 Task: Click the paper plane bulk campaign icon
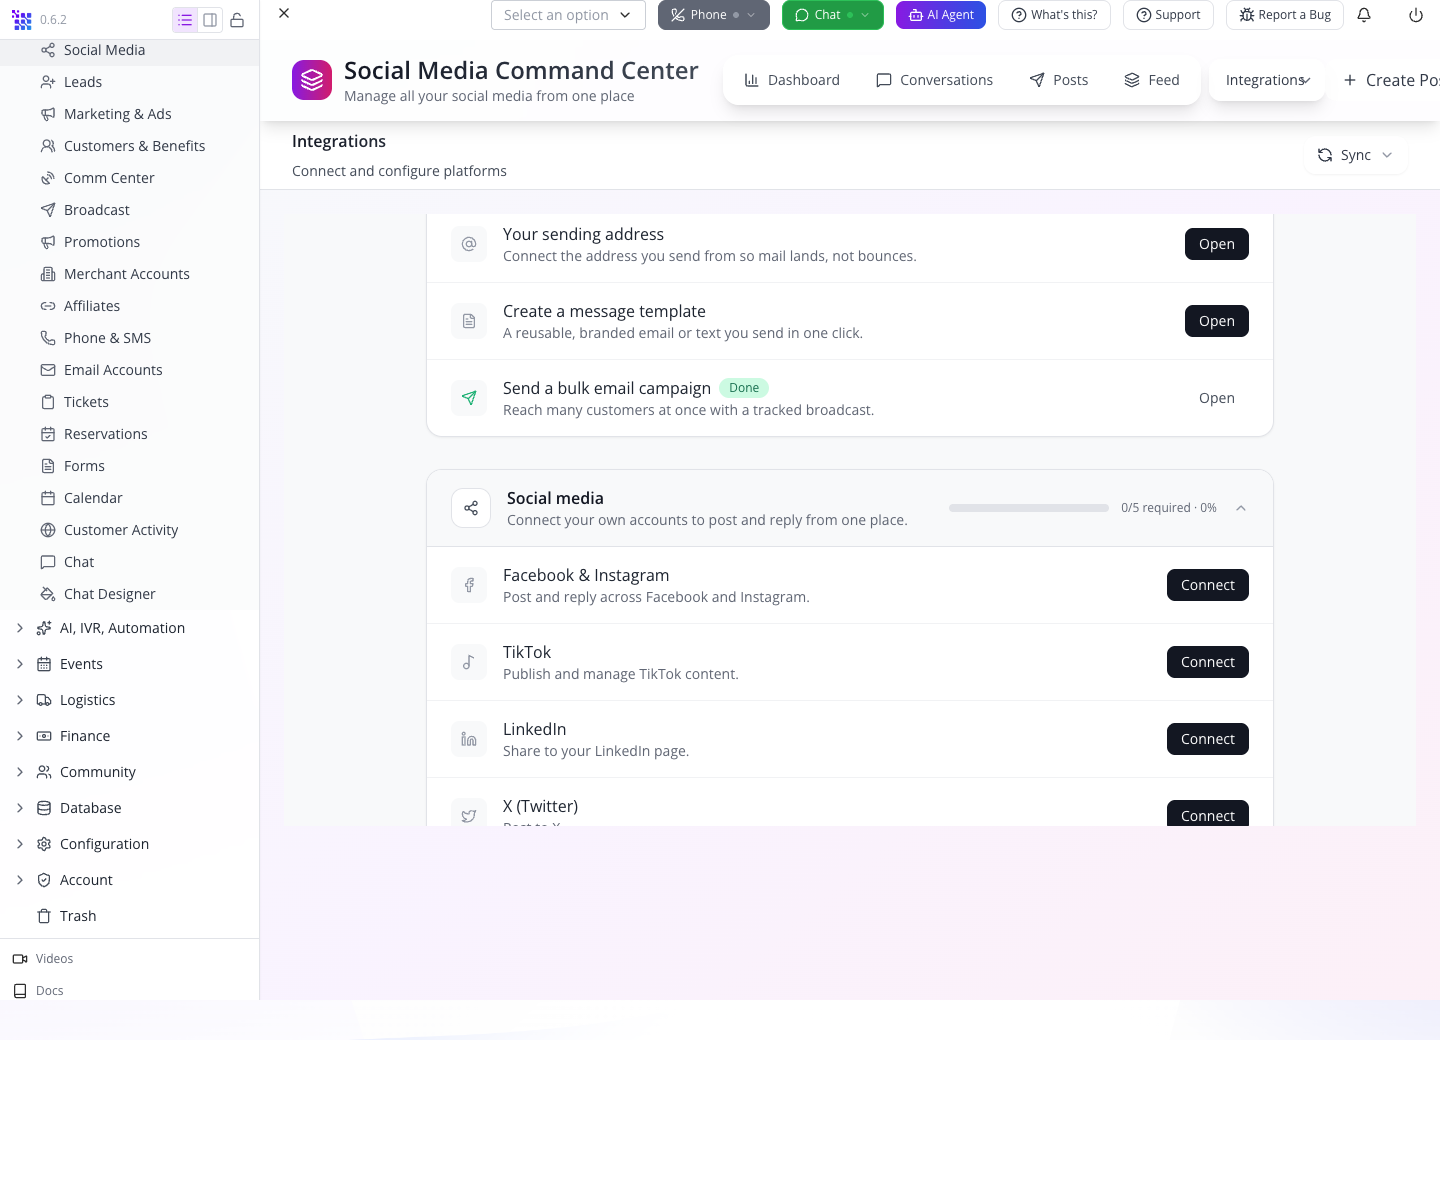(469, 398)
